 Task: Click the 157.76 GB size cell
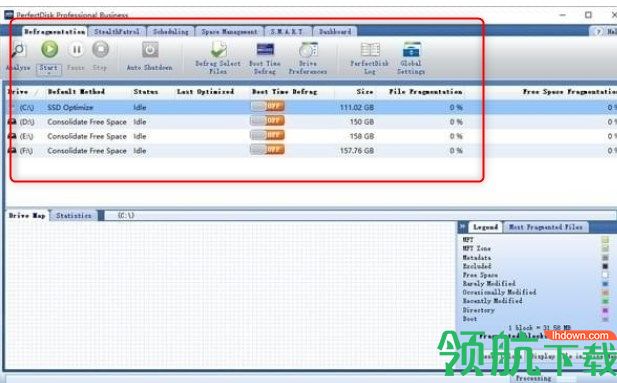[x=357, y=151]
